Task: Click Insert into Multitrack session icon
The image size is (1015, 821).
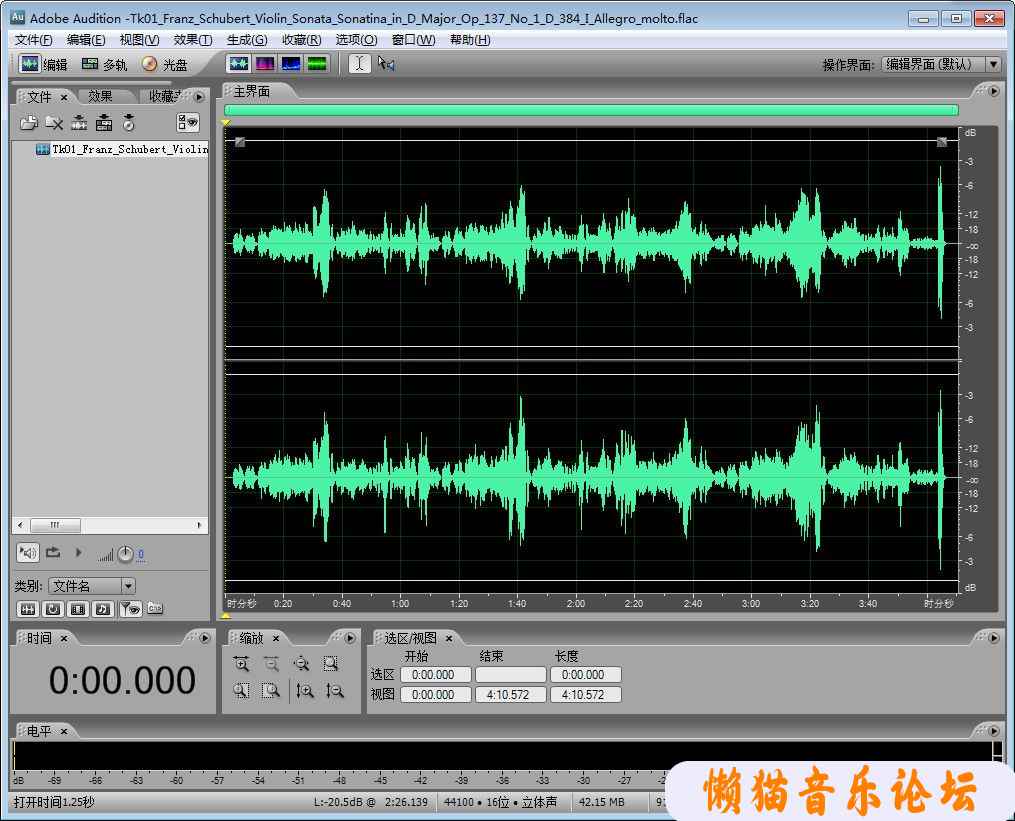Action: [104, 122]
